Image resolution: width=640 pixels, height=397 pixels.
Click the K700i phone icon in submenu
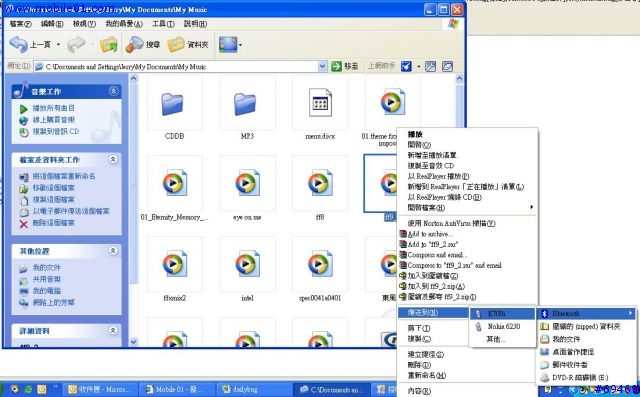pyautogui.click(x=478, y=313)
